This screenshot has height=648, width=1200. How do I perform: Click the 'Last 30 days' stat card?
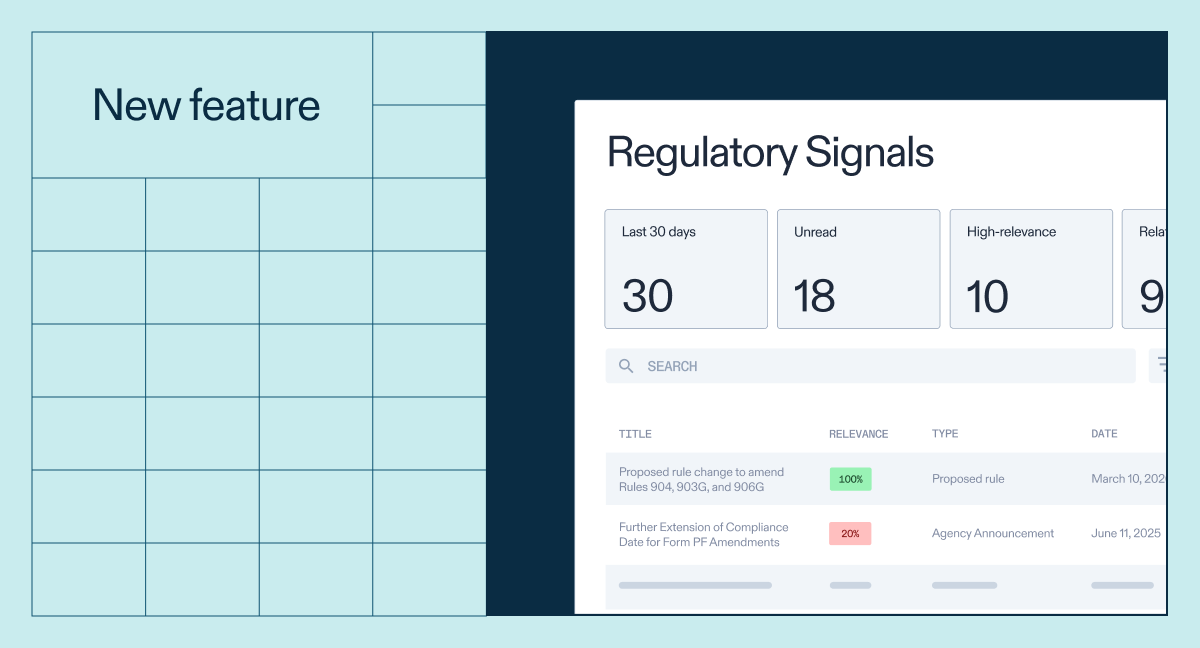pyautogui.click(x=685, y=268)
